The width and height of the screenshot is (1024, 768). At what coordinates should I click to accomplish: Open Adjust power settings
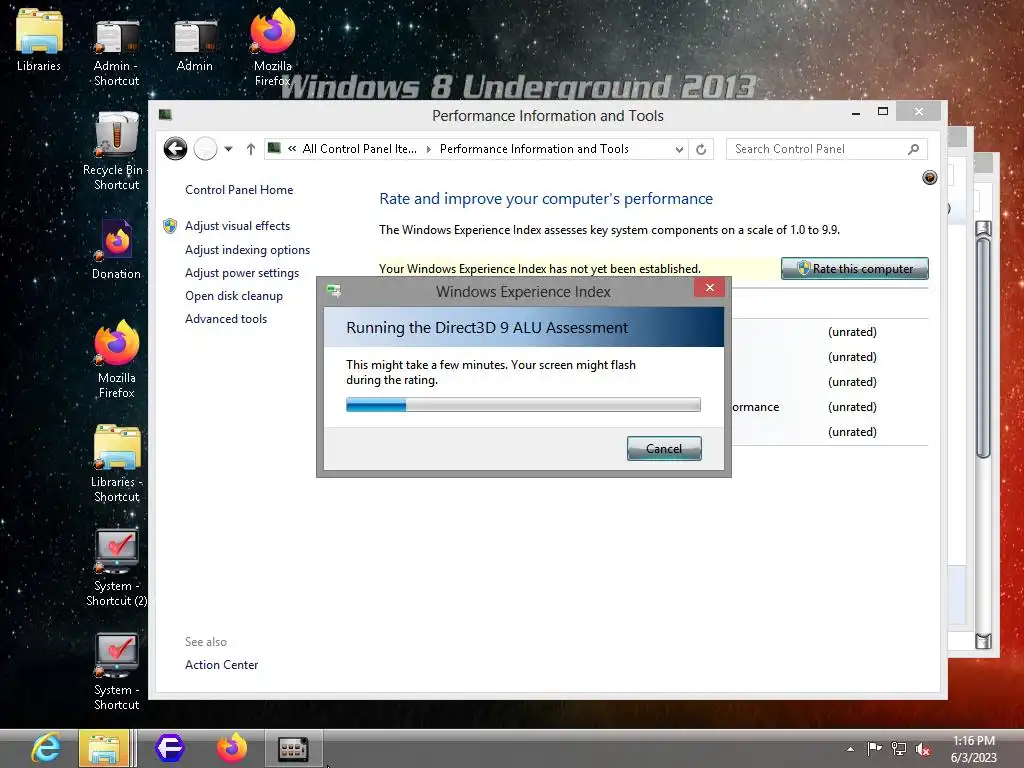[242, 273]
